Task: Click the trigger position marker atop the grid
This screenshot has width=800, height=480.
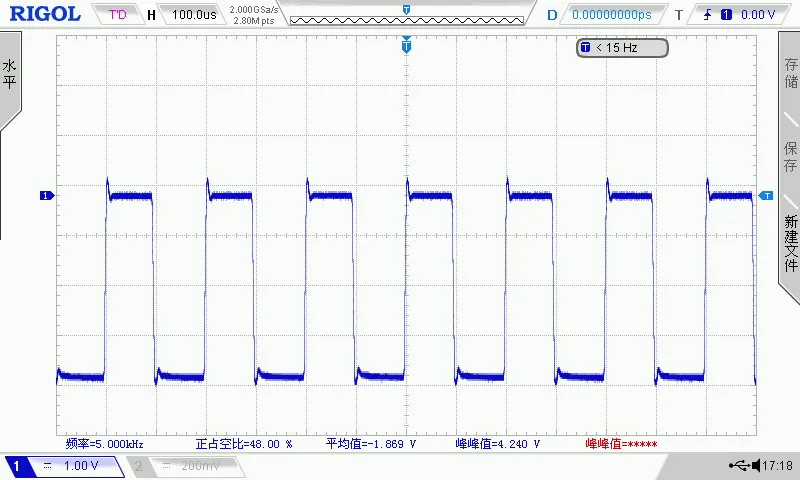Action: pos(406,45)
